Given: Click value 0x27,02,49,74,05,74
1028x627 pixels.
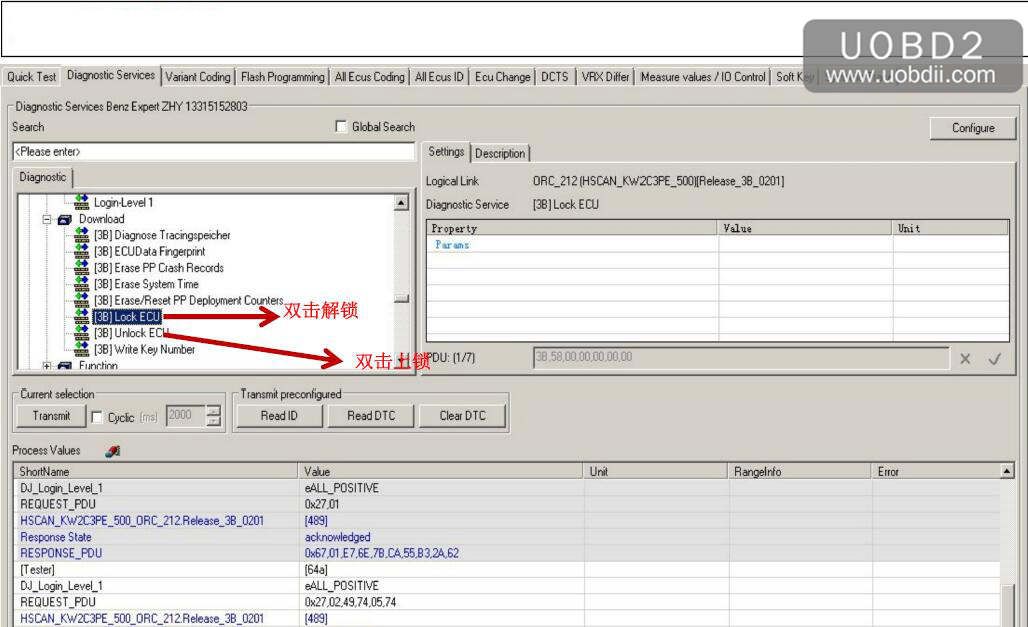Looking at the screenshot, I should point(350,602).
